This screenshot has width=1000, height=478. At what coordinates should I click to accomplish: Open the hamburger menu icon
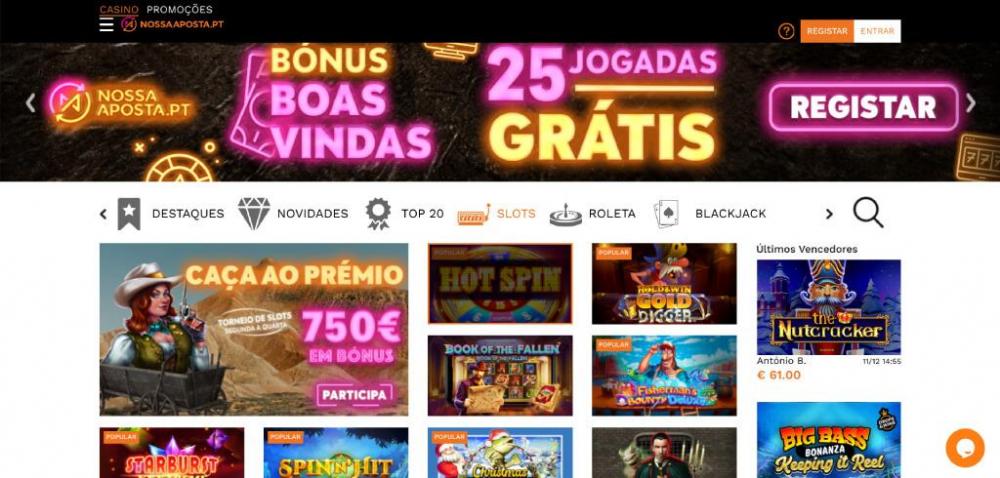coord(107,24)
